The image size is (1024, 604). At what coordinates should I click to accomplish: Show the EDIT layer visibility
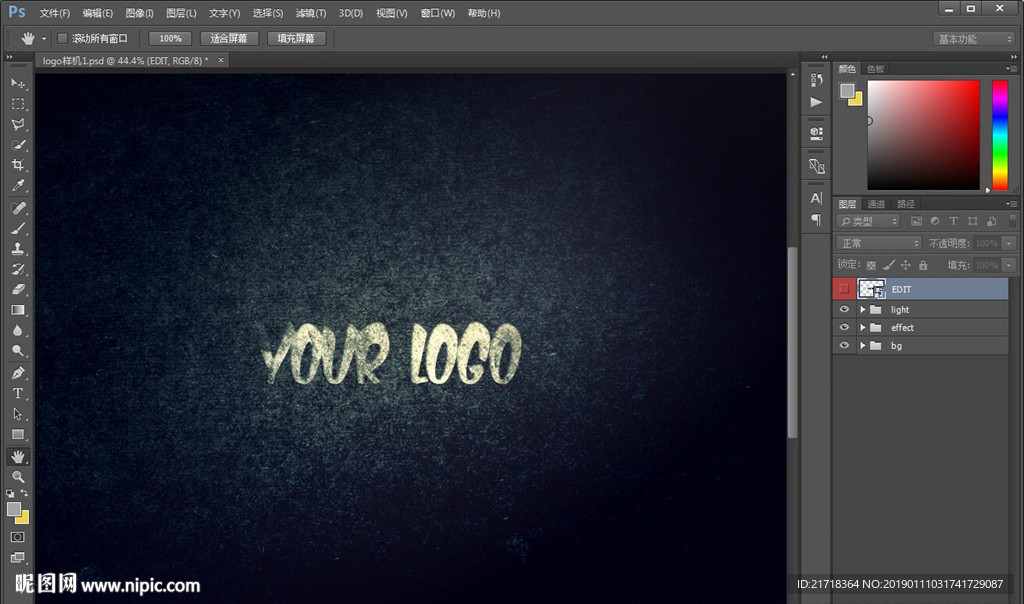point(845,289)
